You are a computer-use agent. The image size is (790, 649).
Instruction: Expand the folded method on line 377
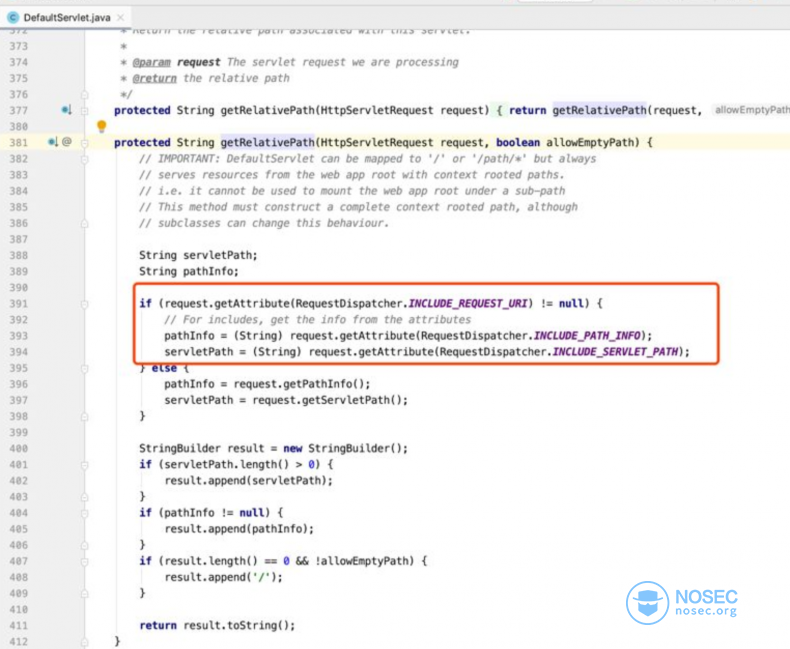coord(85,110)
